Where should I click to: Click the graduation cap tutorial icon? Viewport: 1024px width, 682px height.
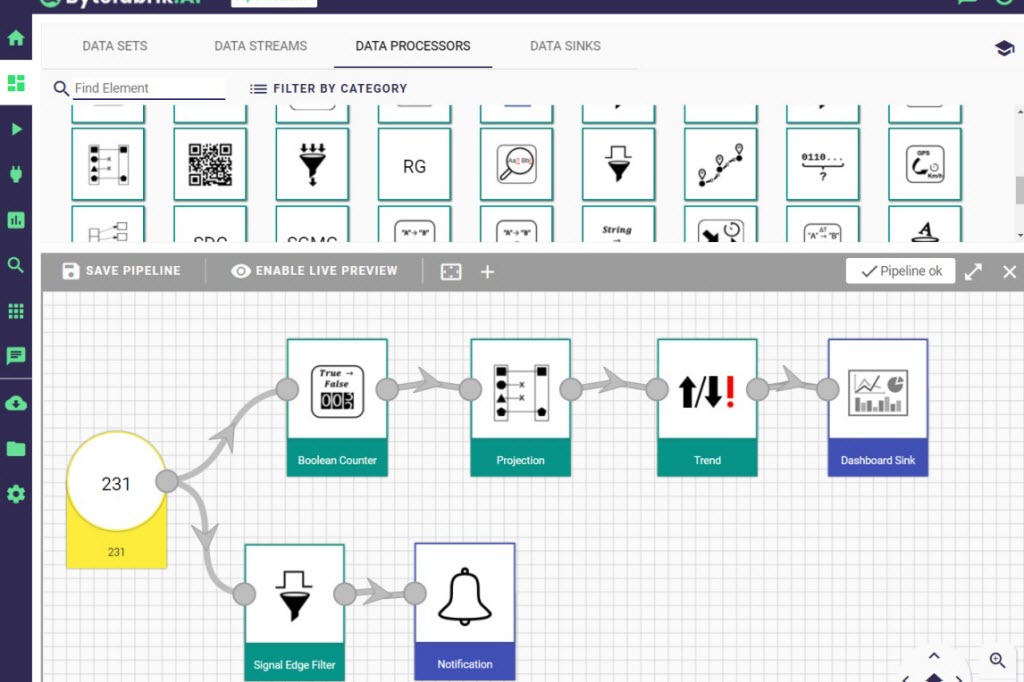point(1005,48)
